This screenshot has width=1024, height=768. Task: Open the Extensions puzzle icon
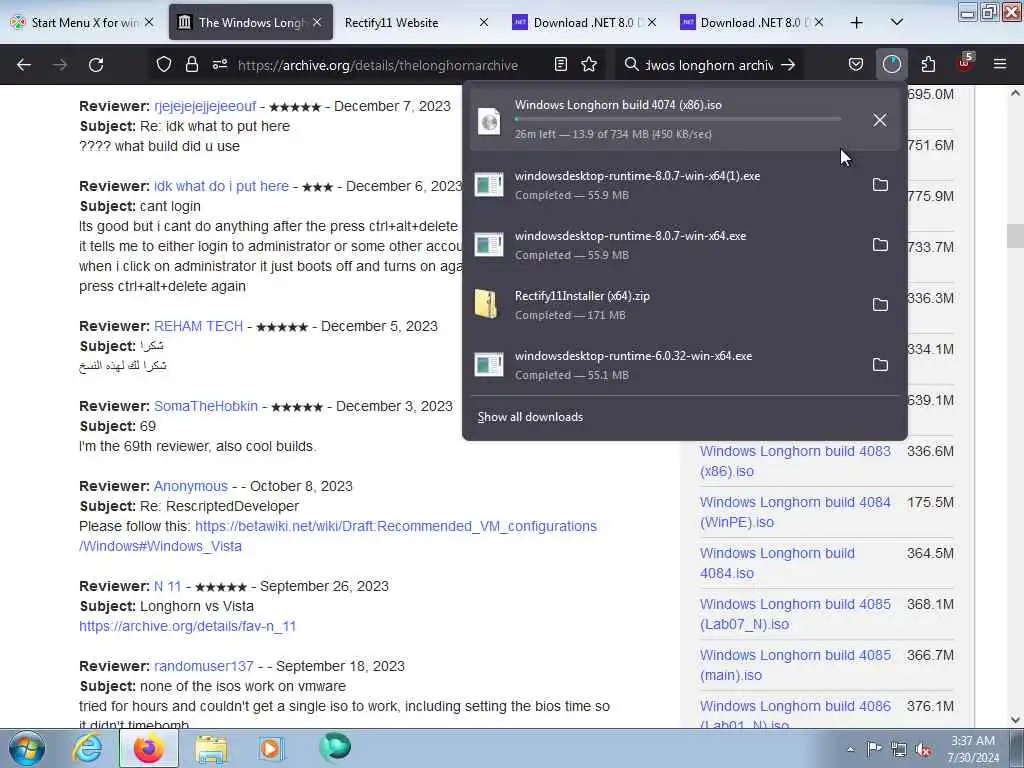pos(928,64)
